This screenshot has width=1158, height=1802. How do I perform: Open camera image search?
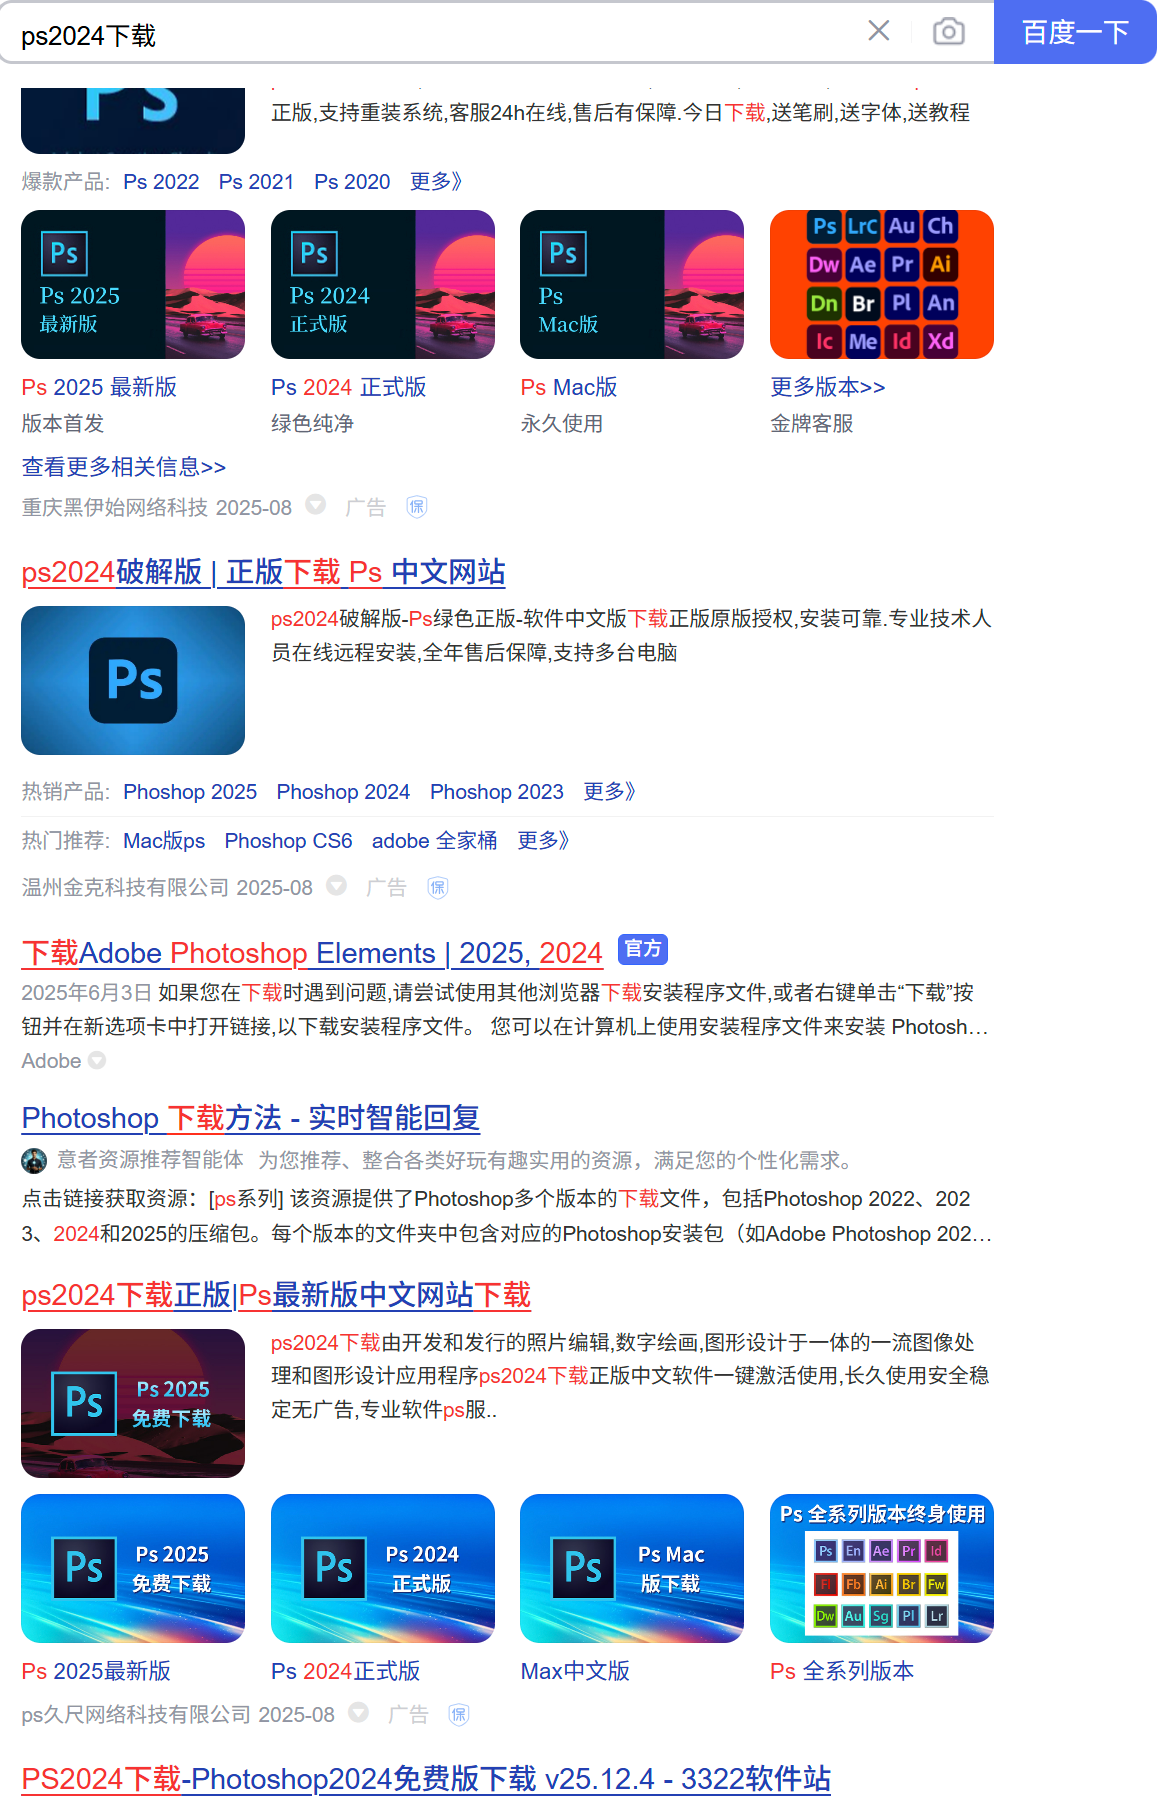(948, 32)
